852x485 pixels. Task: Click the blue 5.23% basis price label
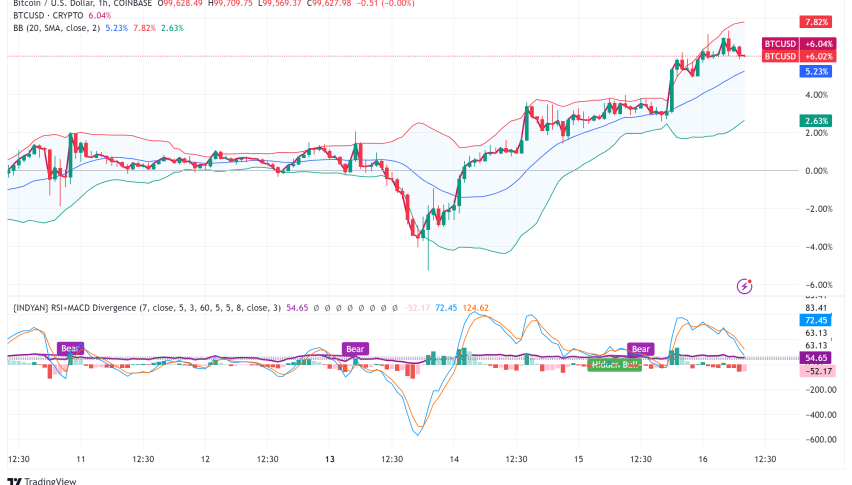pyautogui.click(x=816, y=71)
